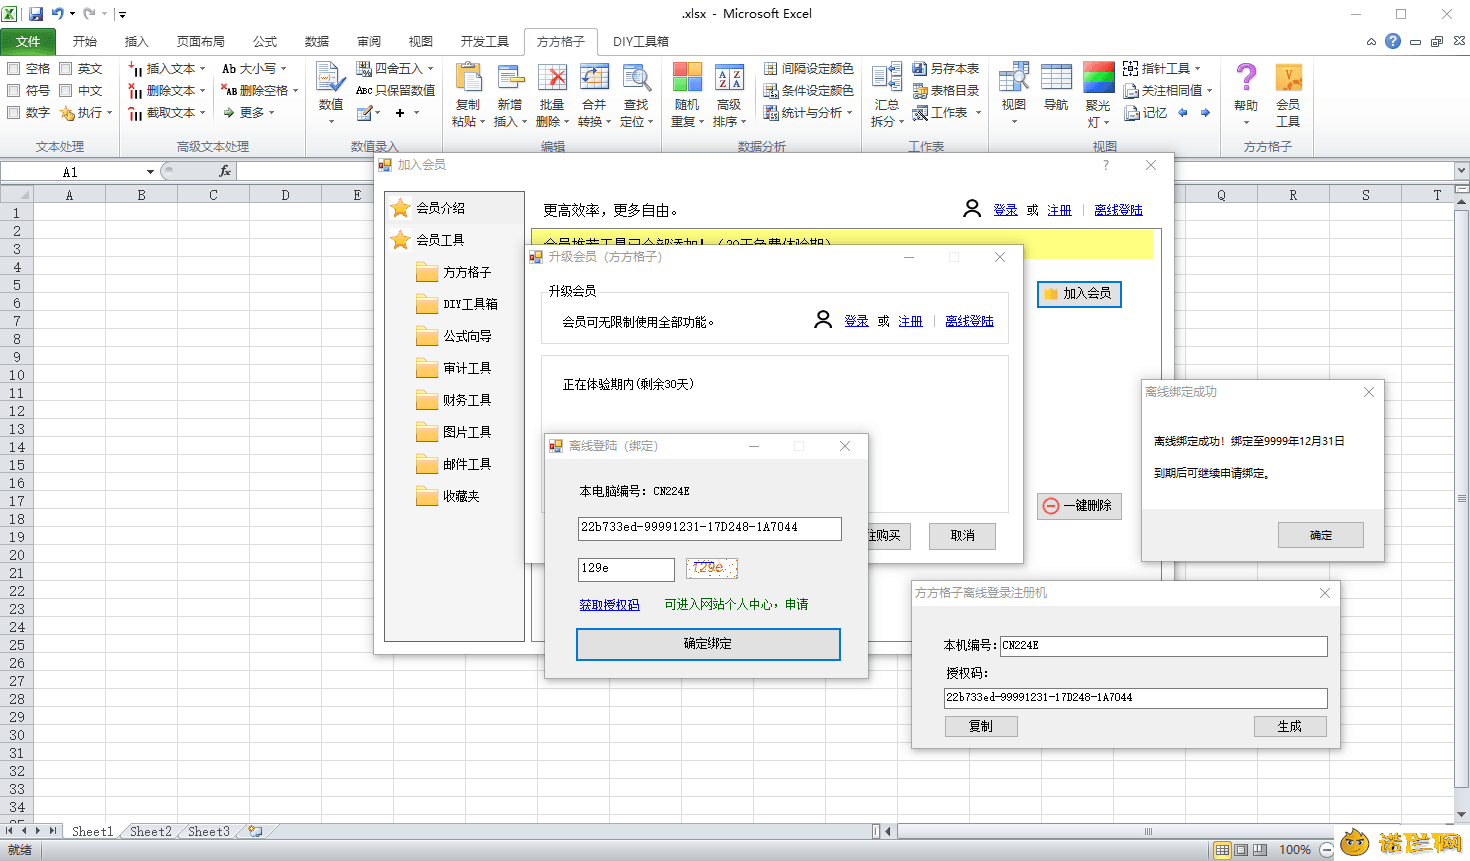This screenshot has width=1470, height=861.
Task: Toggle the 英文 checkbox
Action: (x=66, y=69)
